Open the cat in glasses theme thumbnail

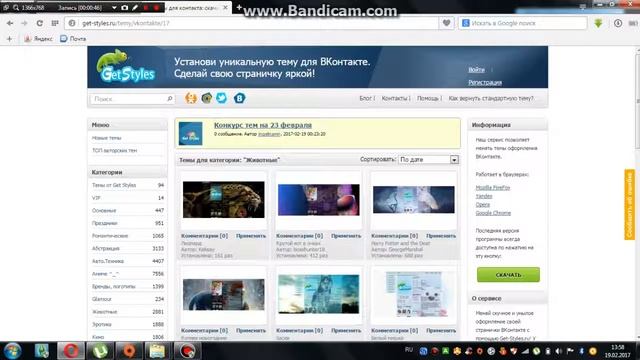(319, 200)
